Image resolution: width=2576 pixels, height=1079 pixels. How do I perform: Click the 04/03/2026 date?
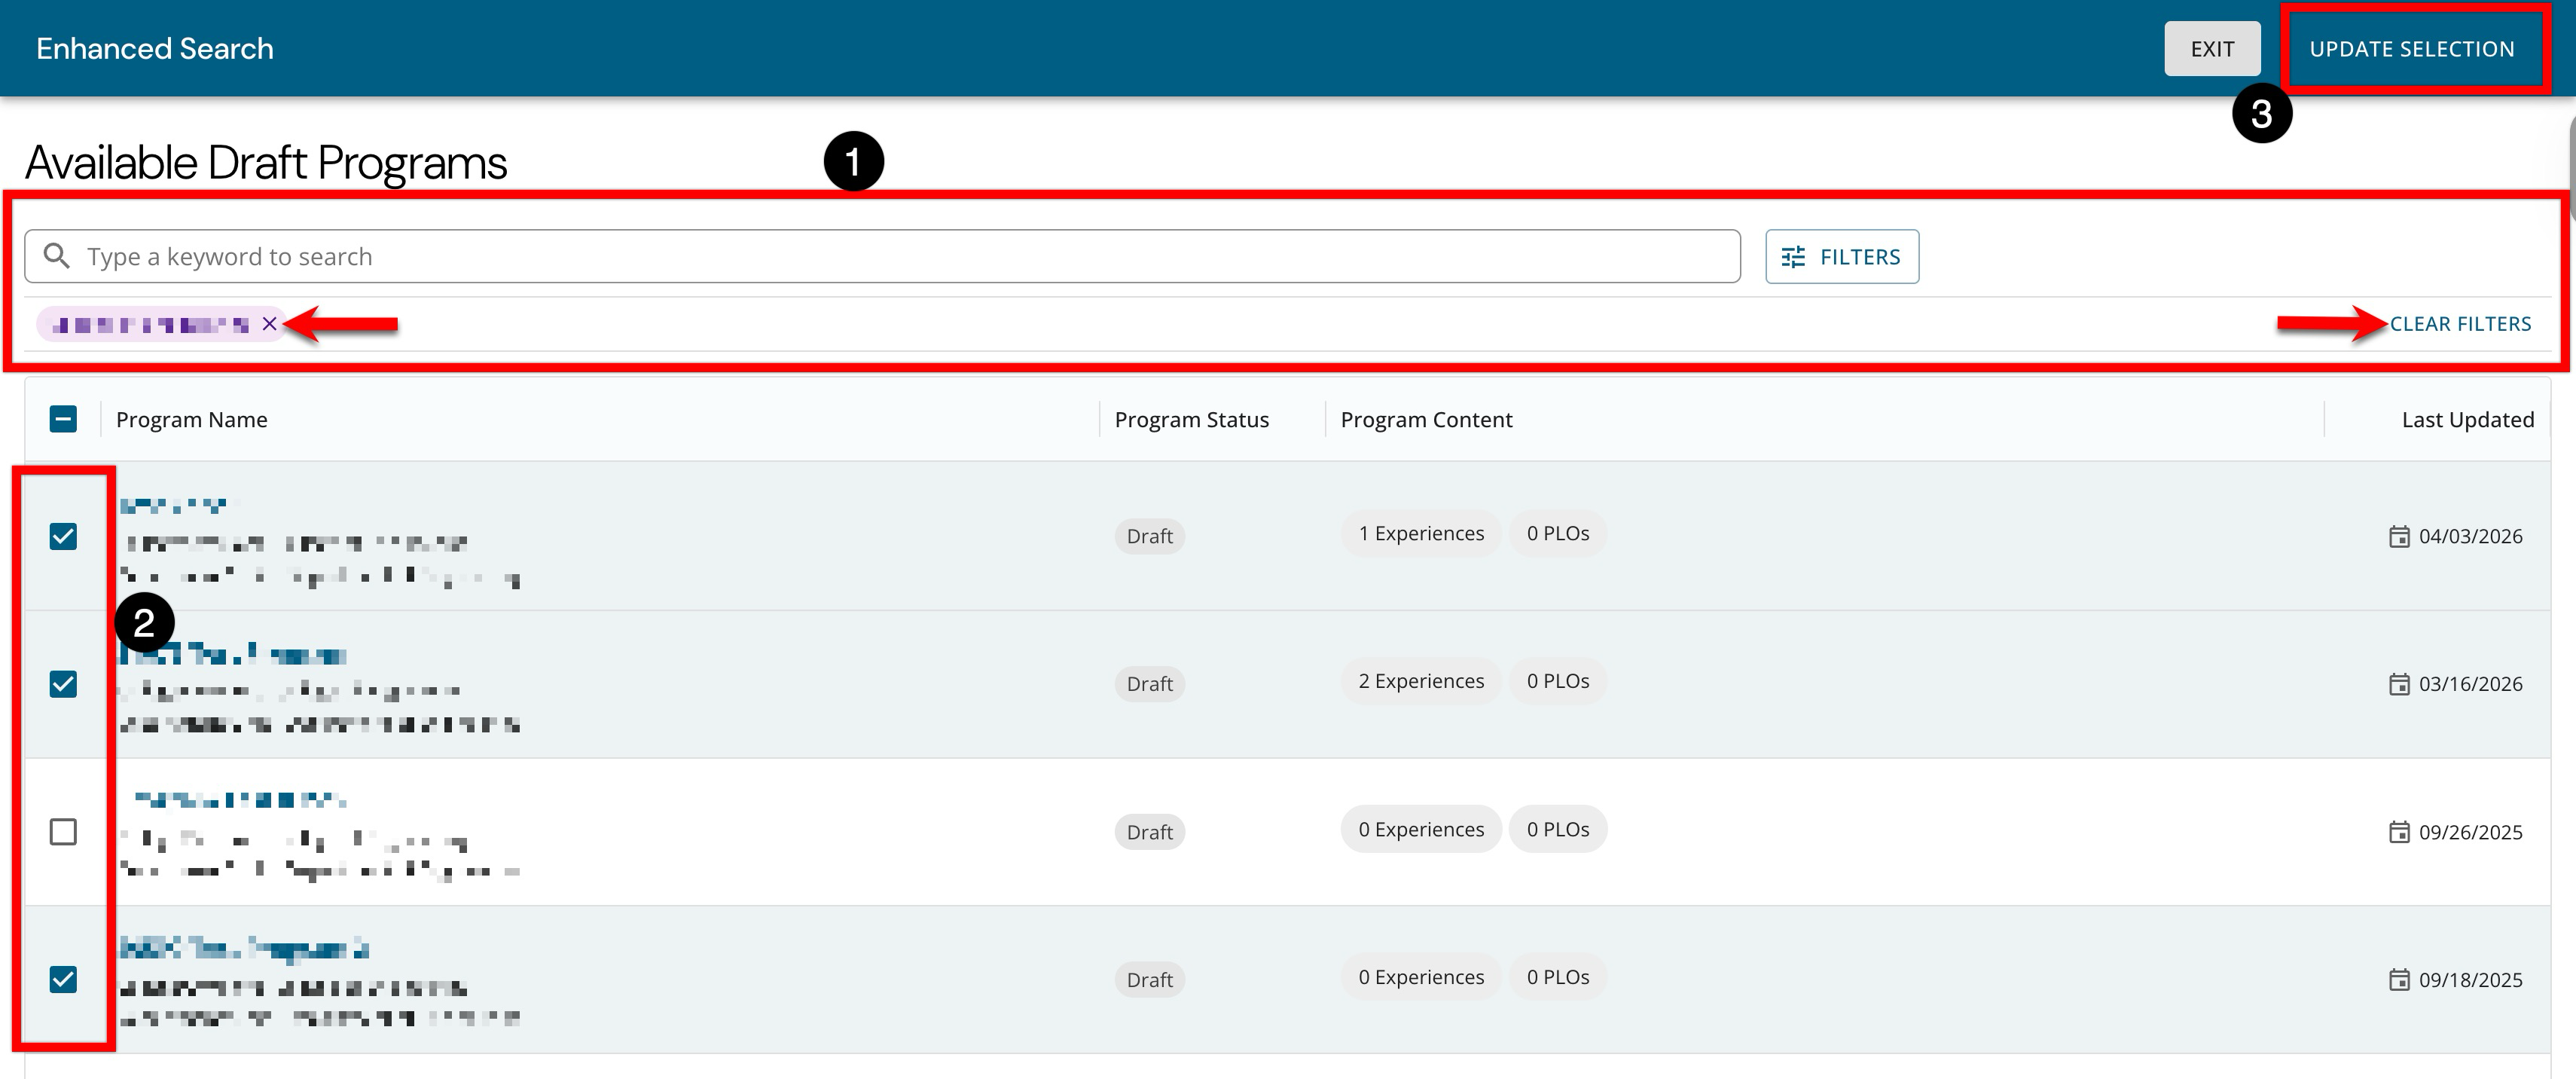(x=2470, y=536)
